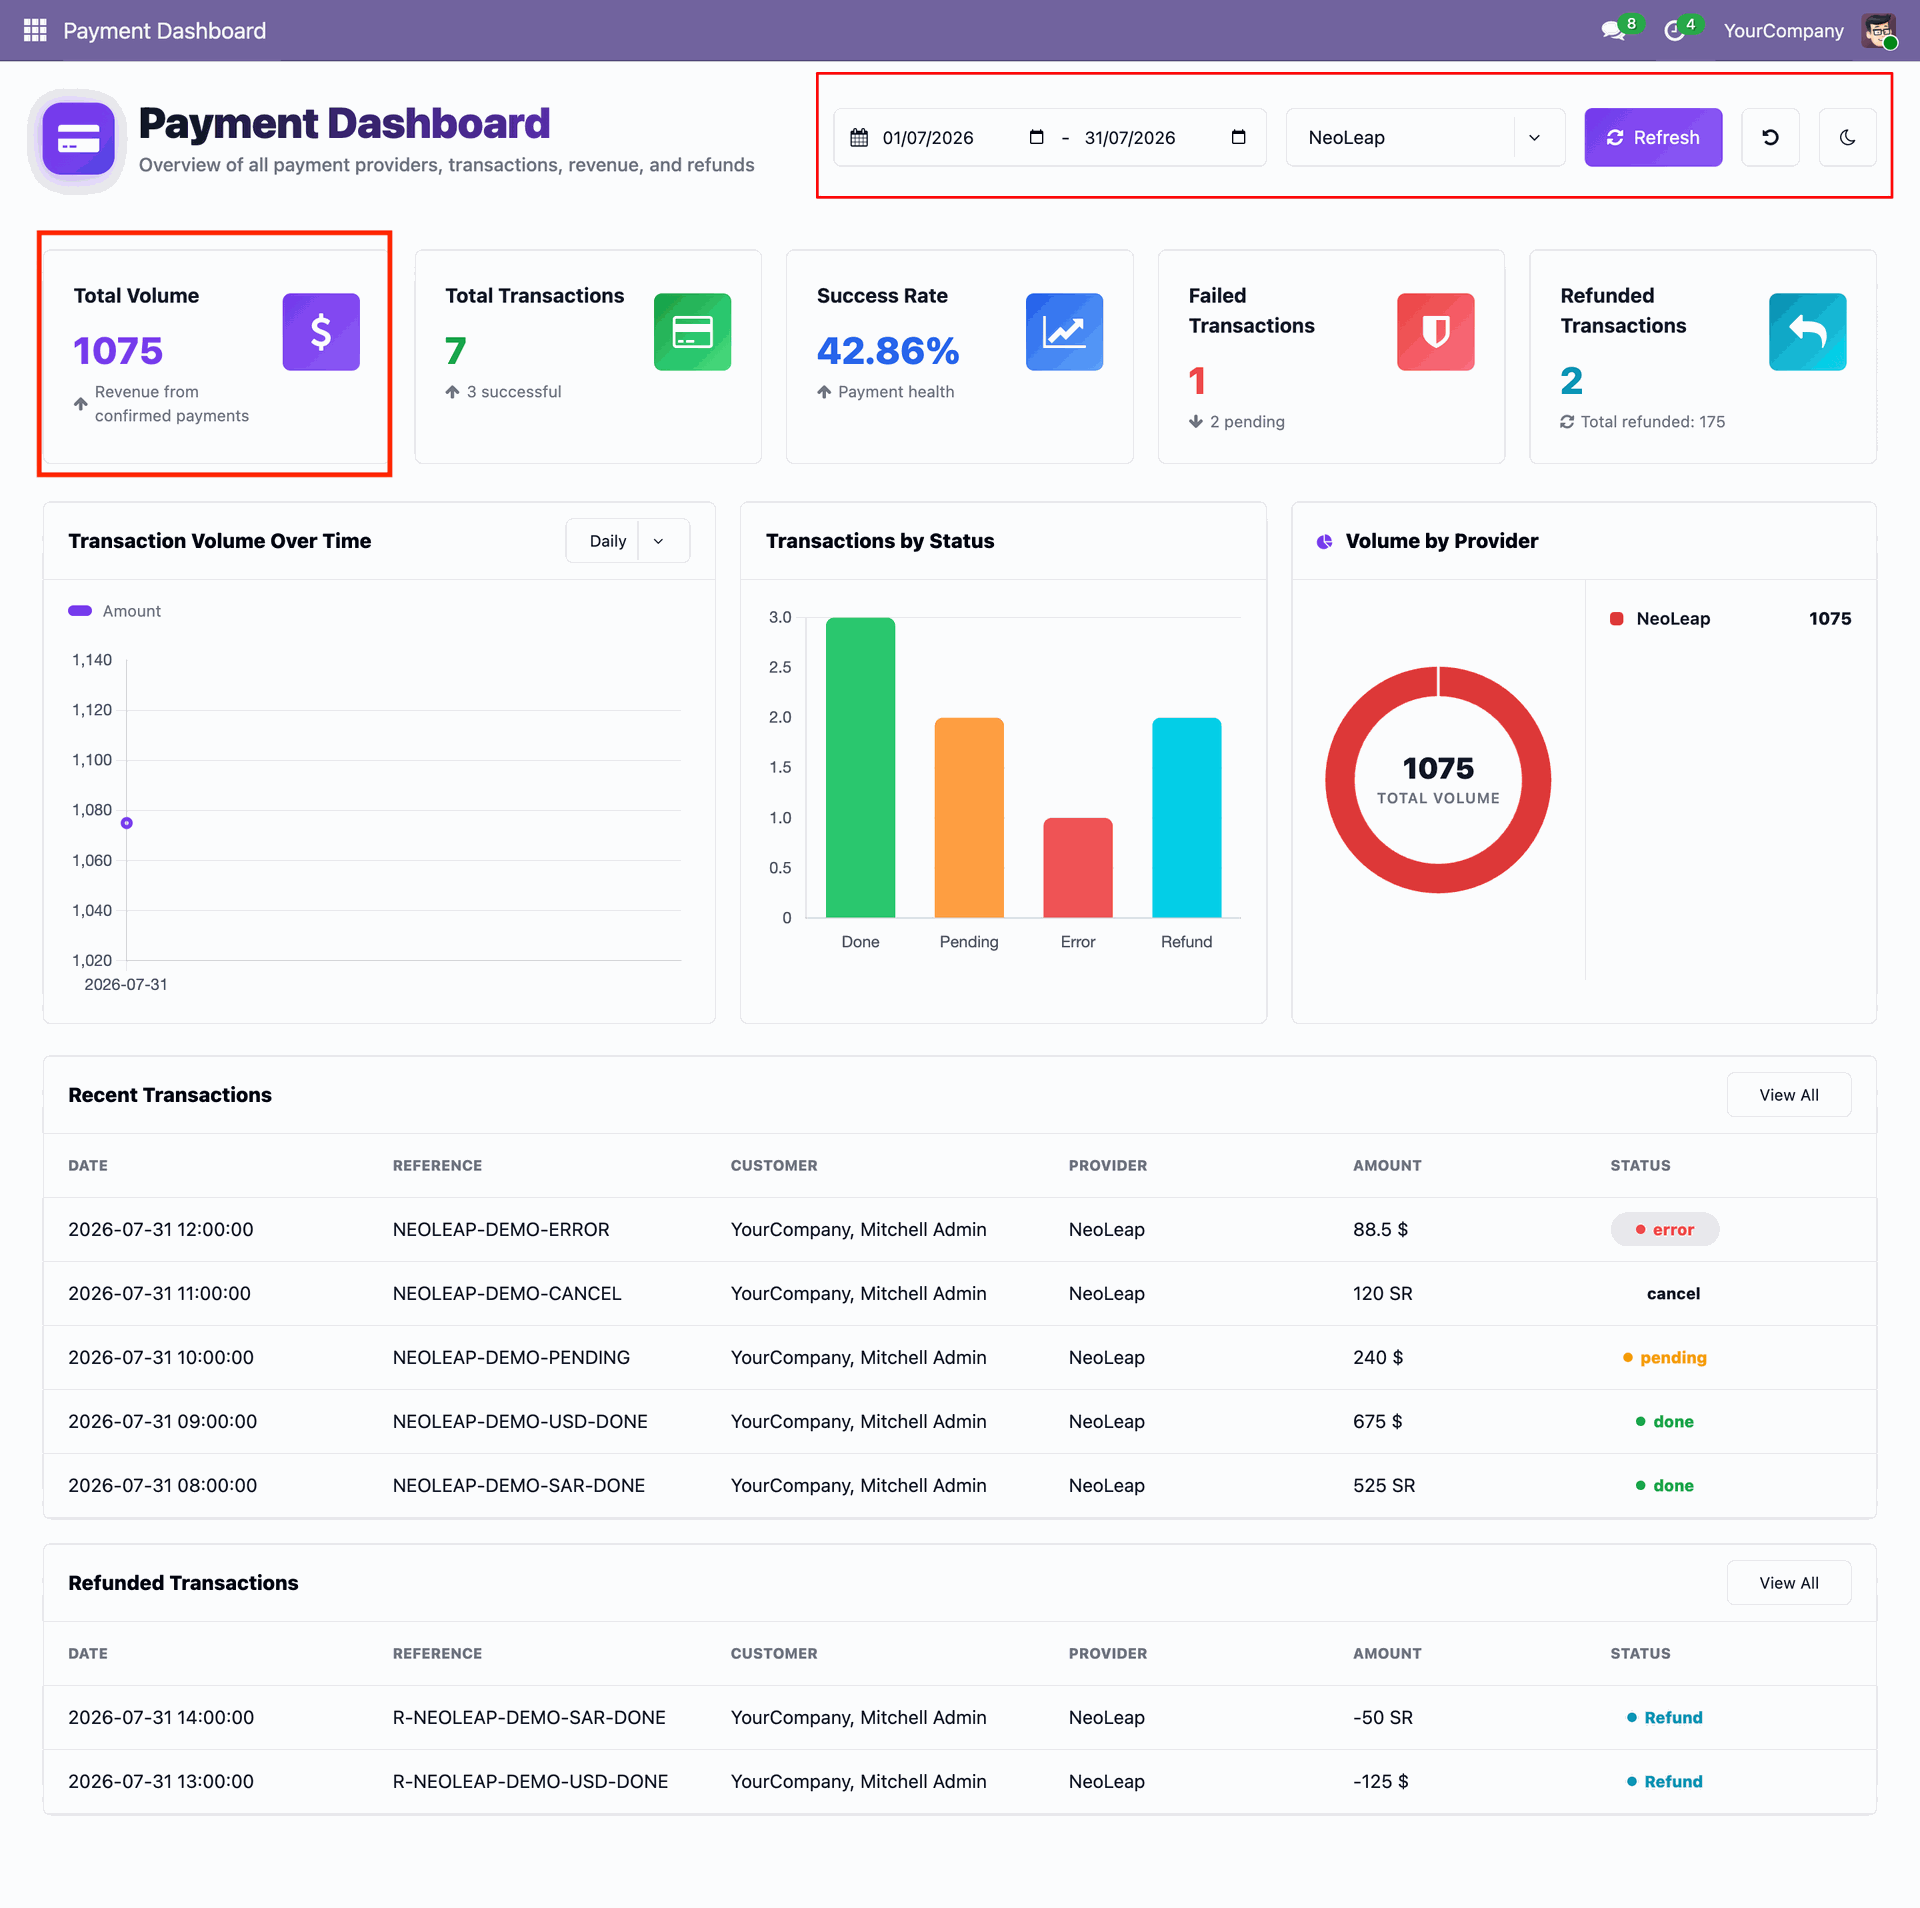Open the chat messages icon
The image size is (1920, 1908).
tap(1613, 31)
